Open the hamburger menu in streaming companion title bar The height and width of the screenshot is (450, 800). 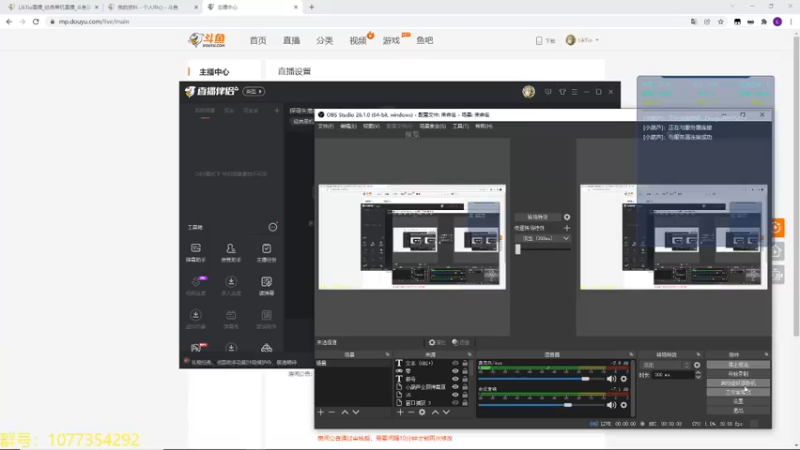574,92
